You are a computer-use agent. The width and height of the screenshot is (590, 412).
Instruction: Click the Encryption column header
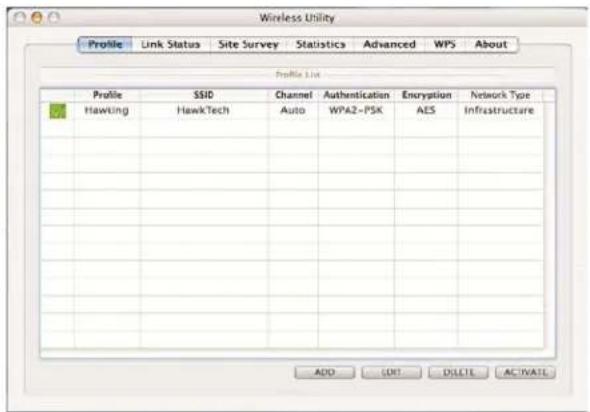(x=426, y=95)
